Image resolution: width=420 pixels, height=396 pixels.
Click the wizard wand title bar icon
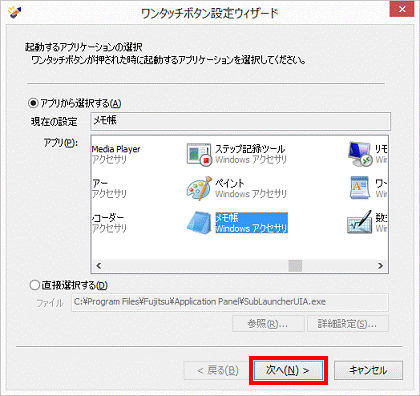pyautogui.click(x=15, y=11)
